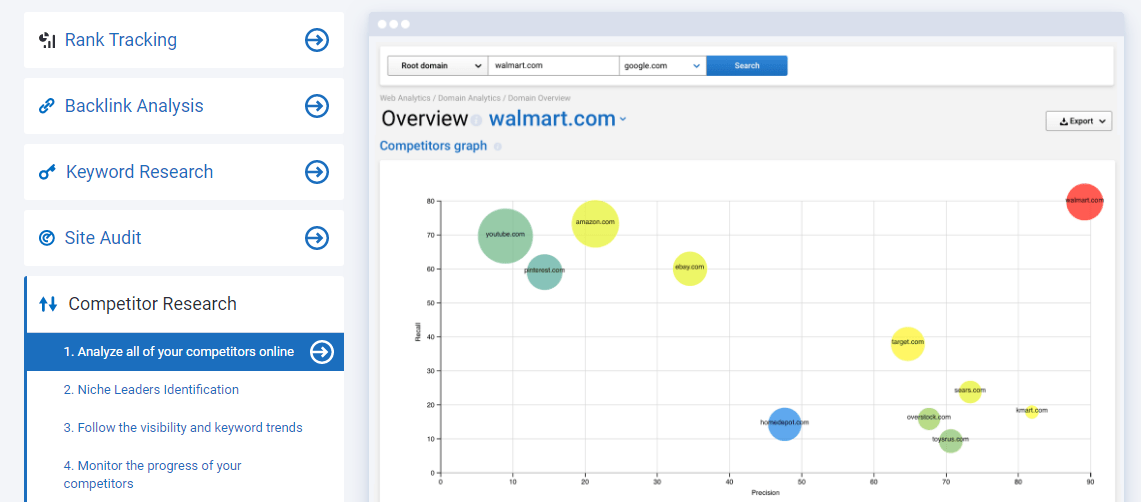
Task: Click the blue Search button
Action: coord(747,65)
